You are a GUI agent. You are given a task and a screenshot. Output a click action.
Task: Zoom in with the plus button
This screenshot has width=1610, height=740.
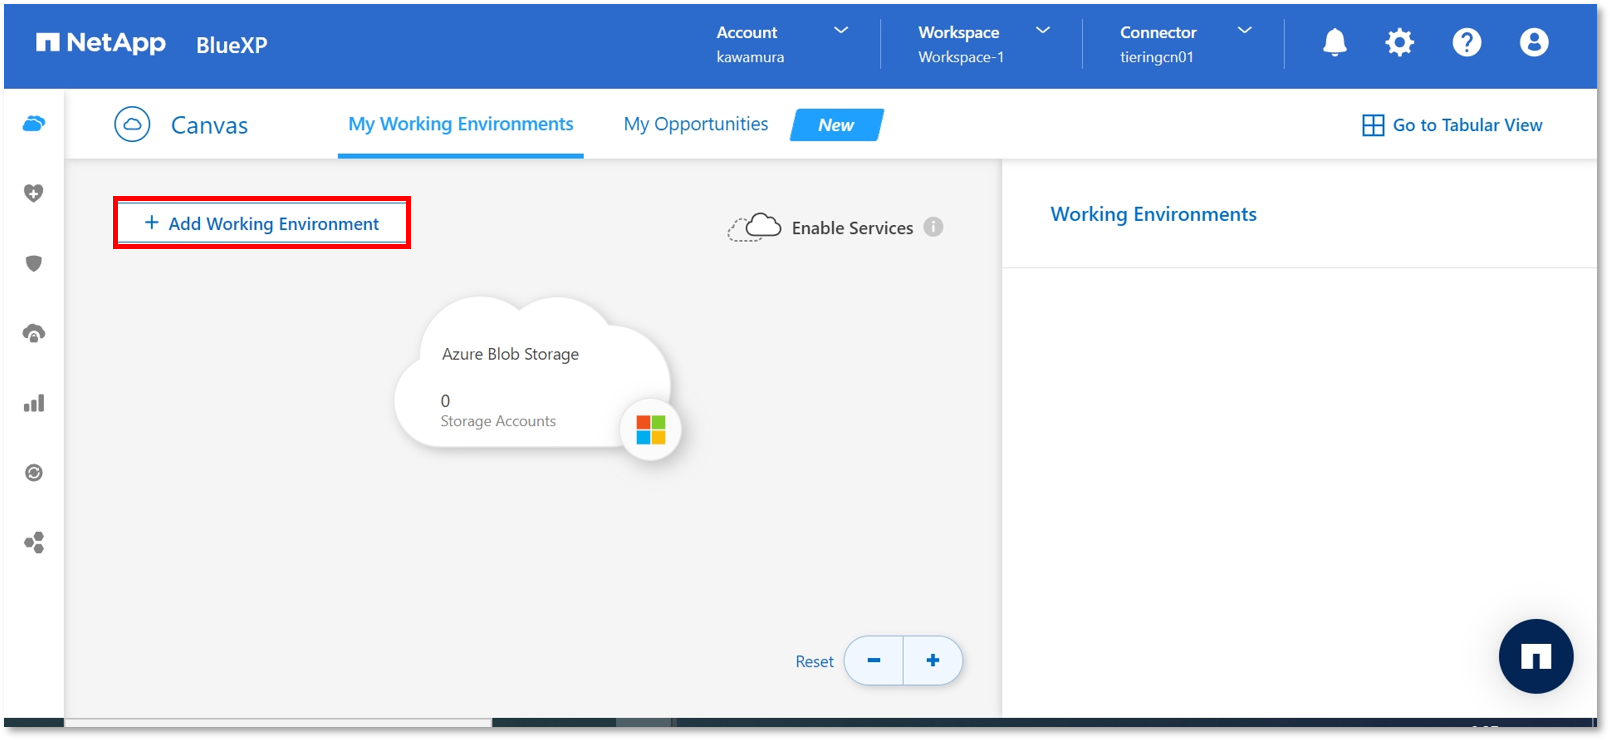click(x=933, y=660)
